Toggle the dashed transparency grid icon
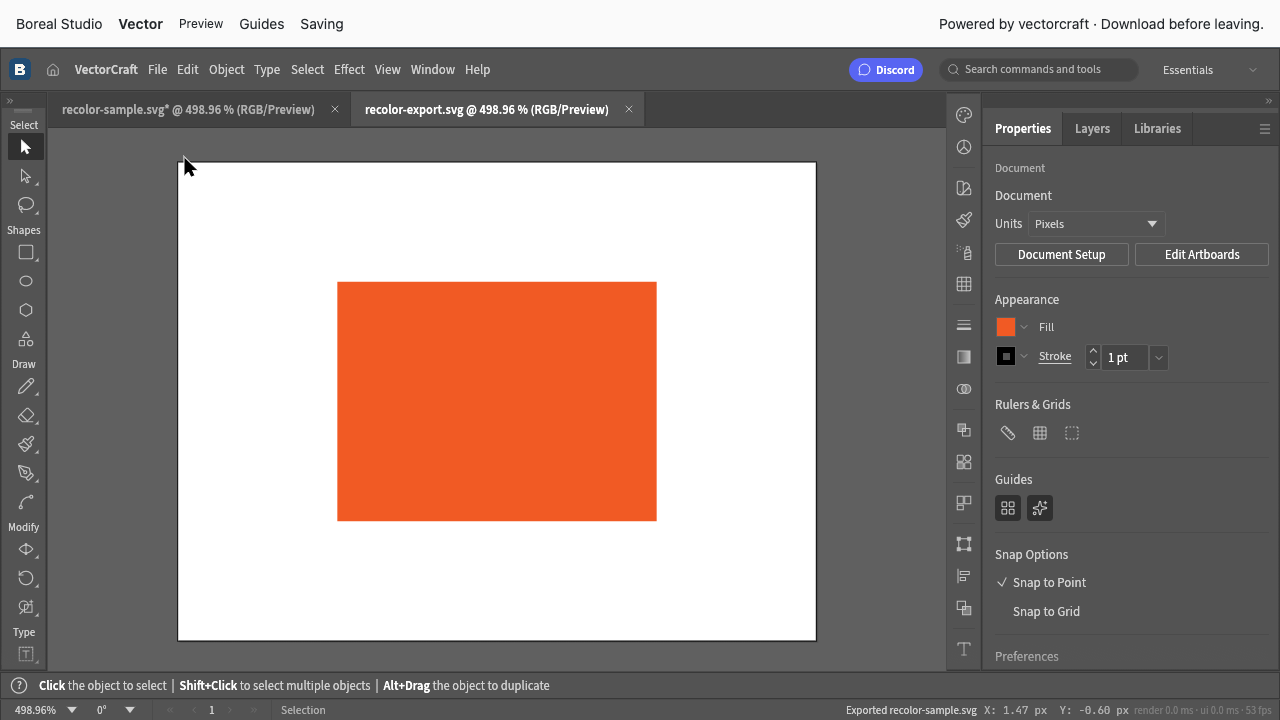Viewport: 1280px width, 720px height. [1072, 433]
